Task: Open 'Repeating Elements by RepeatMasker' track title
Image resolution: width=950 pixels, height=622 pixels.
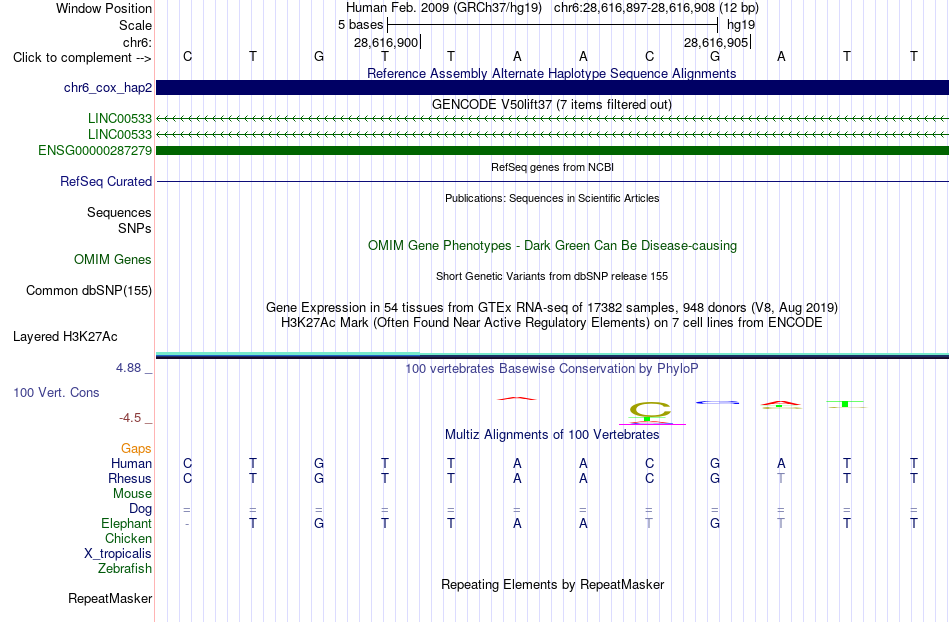Action: pos(552,584)
